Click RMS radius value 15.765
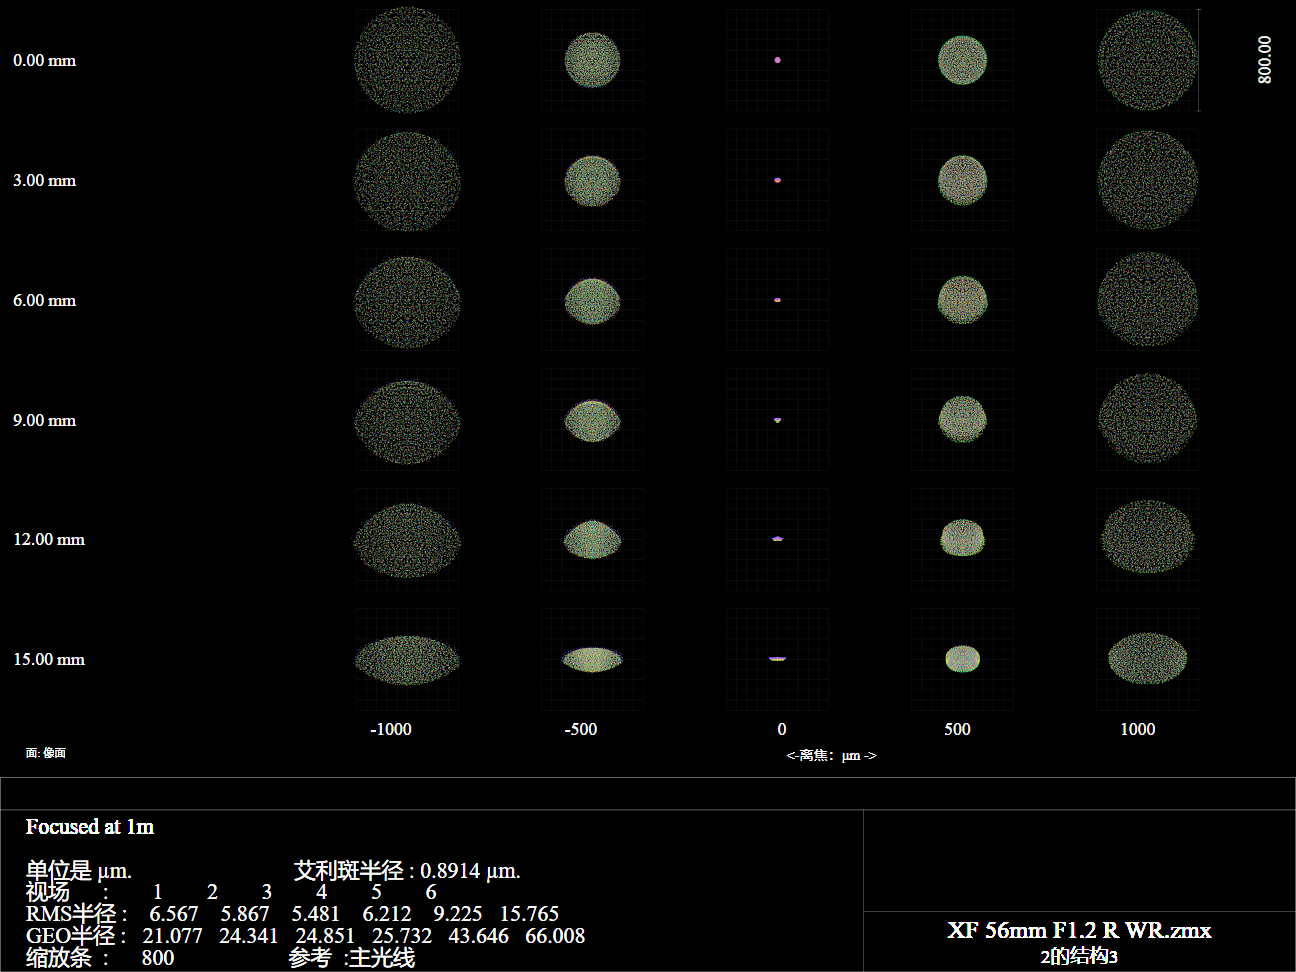Screen dimensions: 1296x972 [x=529, y=914]
